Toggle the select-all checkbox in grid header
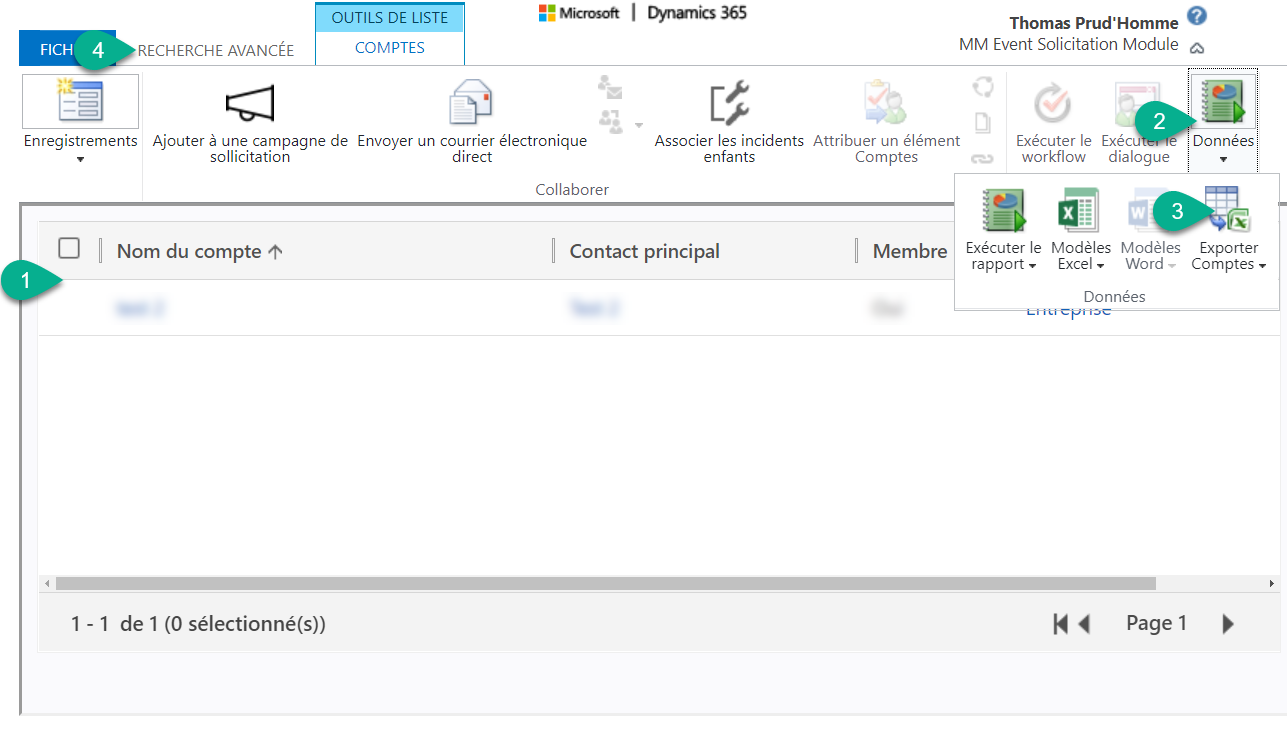Image resolution: width=1287 pixels, height=730 pixels. pyautogui.click(x=69, y=249)
